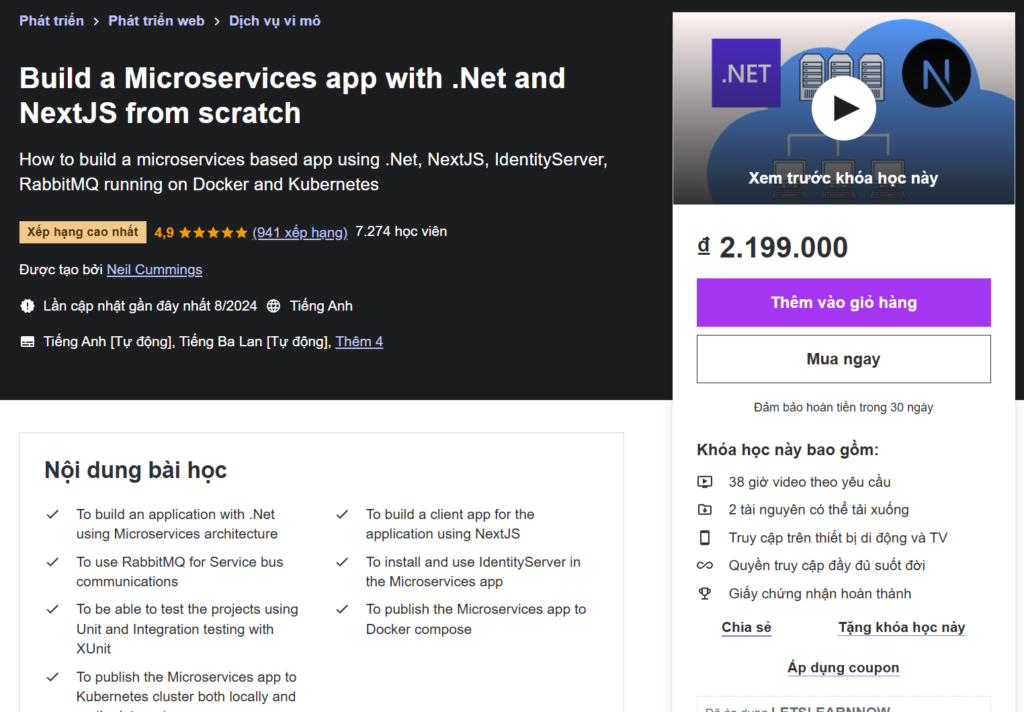View the 941 xếp hạng ratings

[300, 232]
